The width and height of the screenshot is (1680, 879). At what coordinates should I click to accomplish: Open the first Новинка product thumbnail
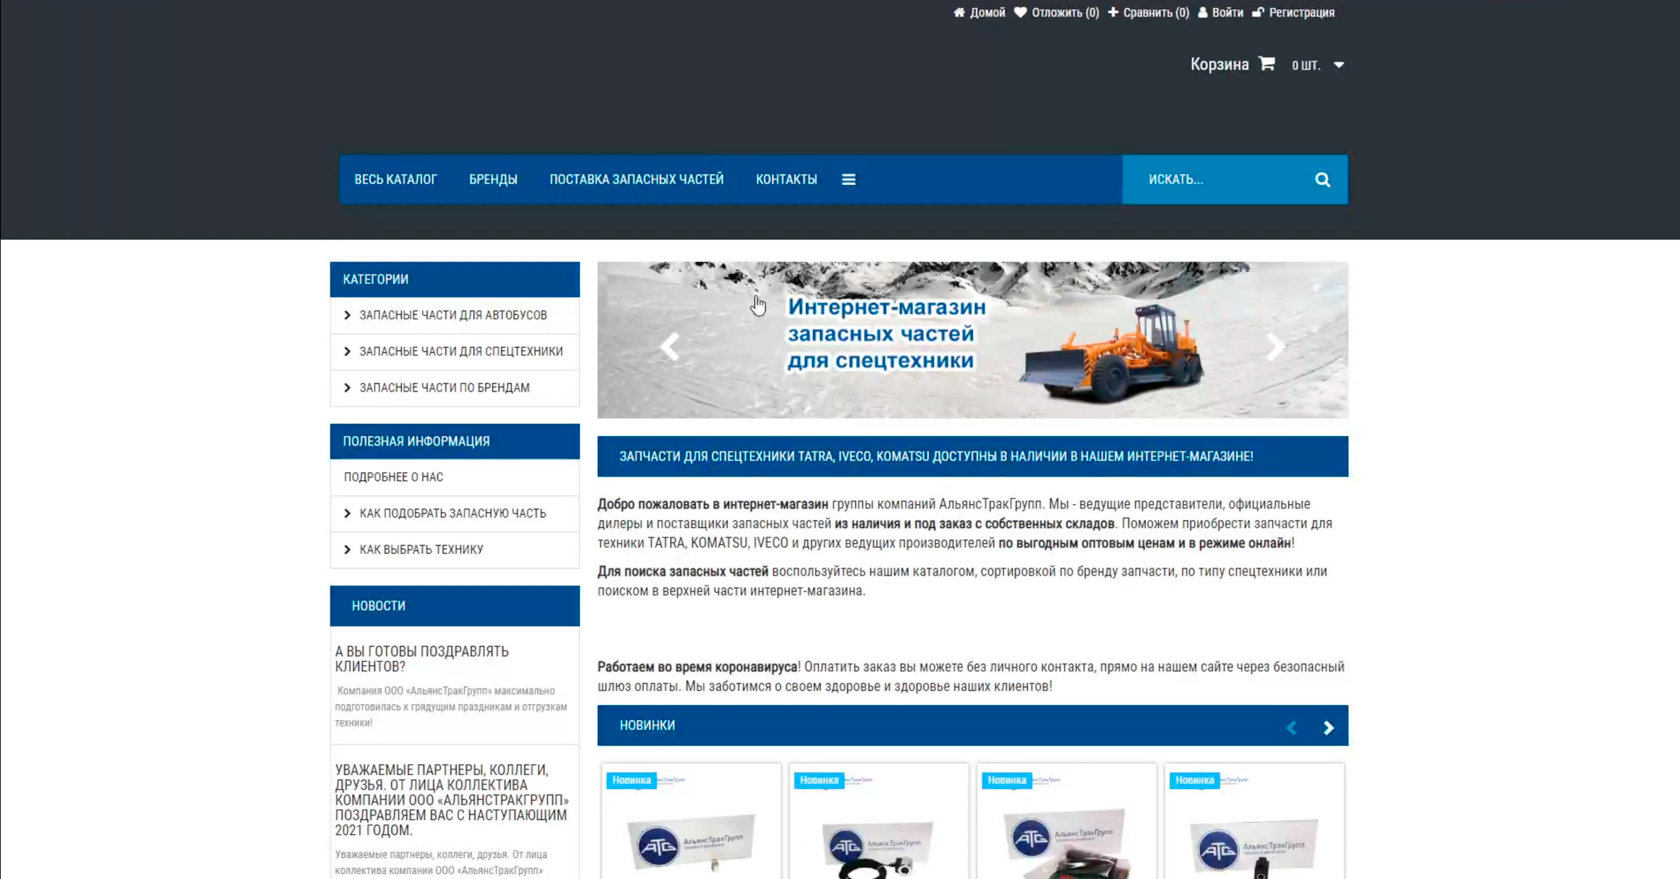pos(691,822)
